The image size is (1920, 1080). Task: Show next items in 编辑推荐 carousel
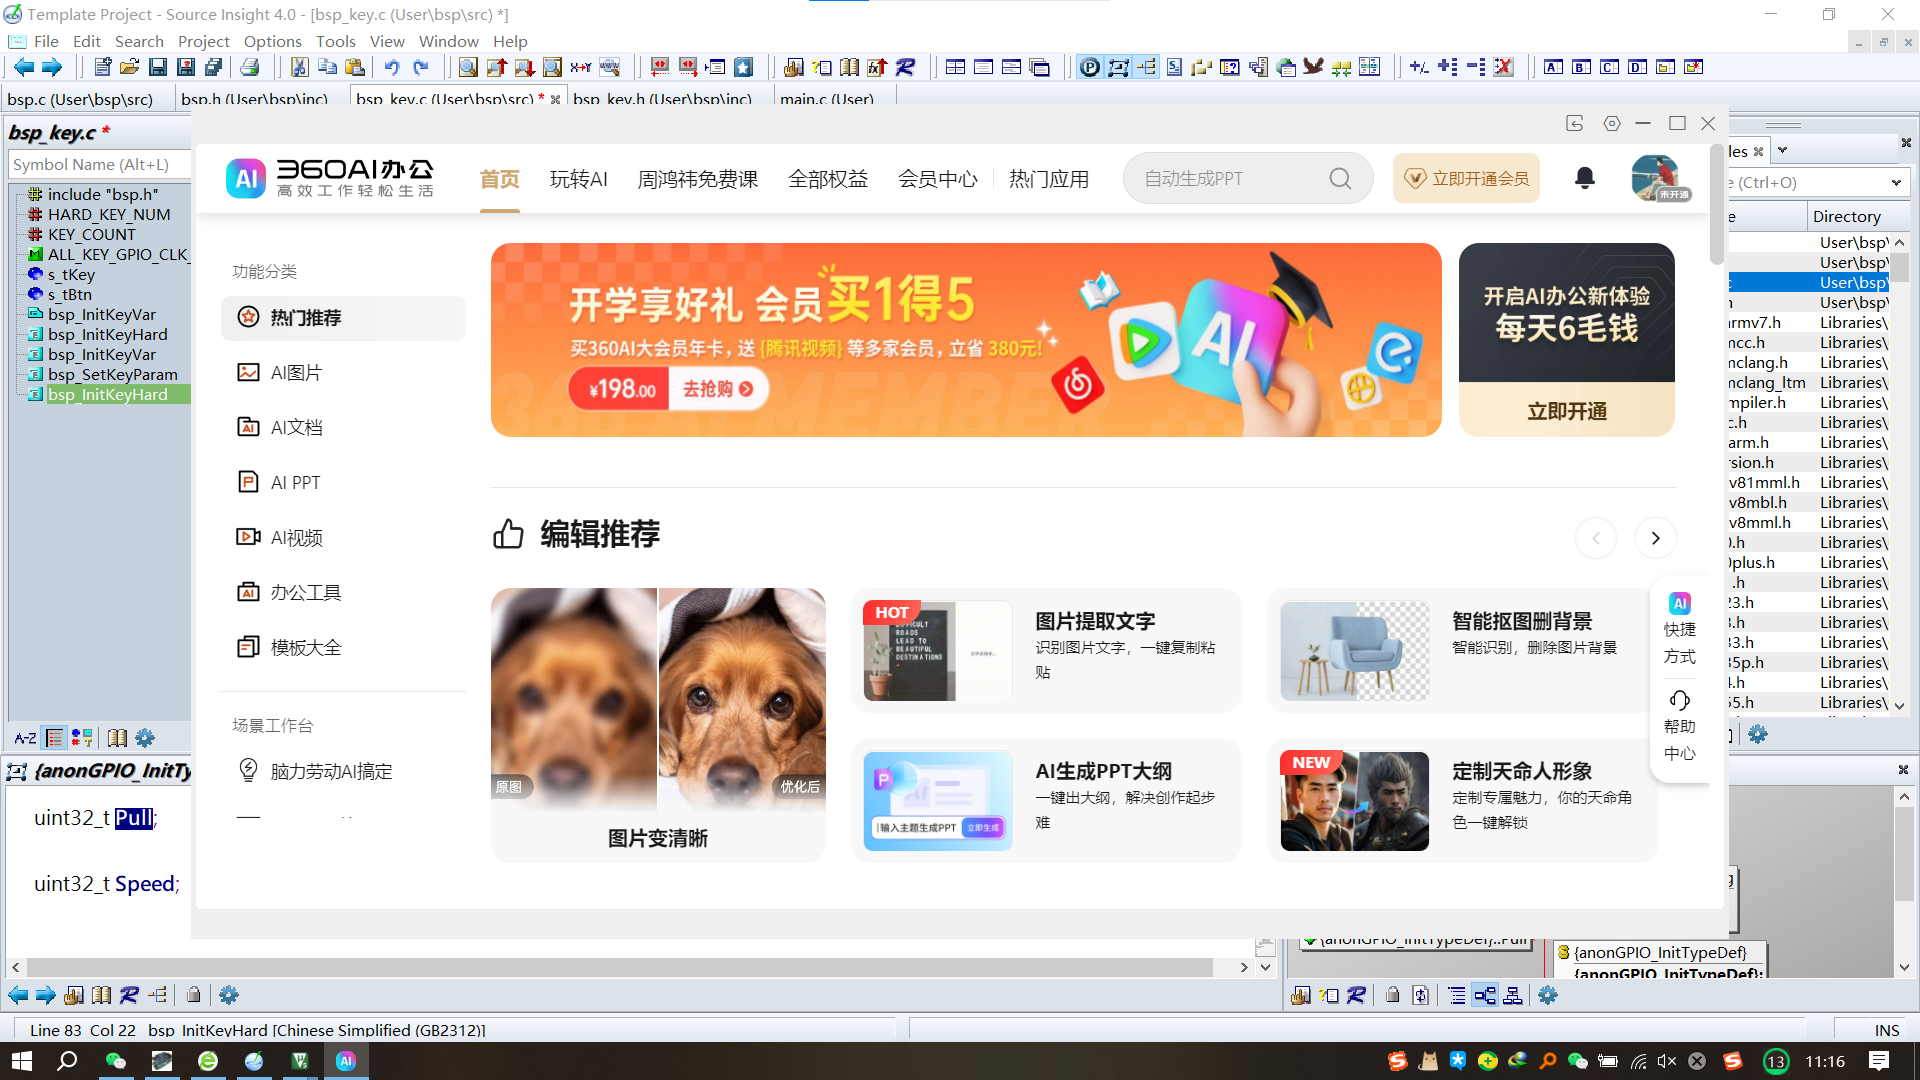(x=1655, y=538)
